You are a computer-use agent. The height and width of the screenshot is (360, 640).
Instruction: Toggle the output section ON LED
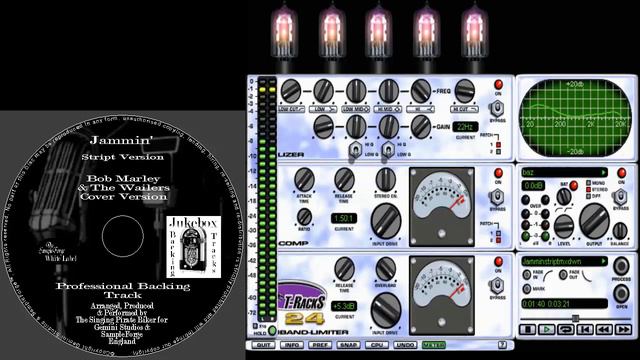pyautogui.click(x=621, y=173)
